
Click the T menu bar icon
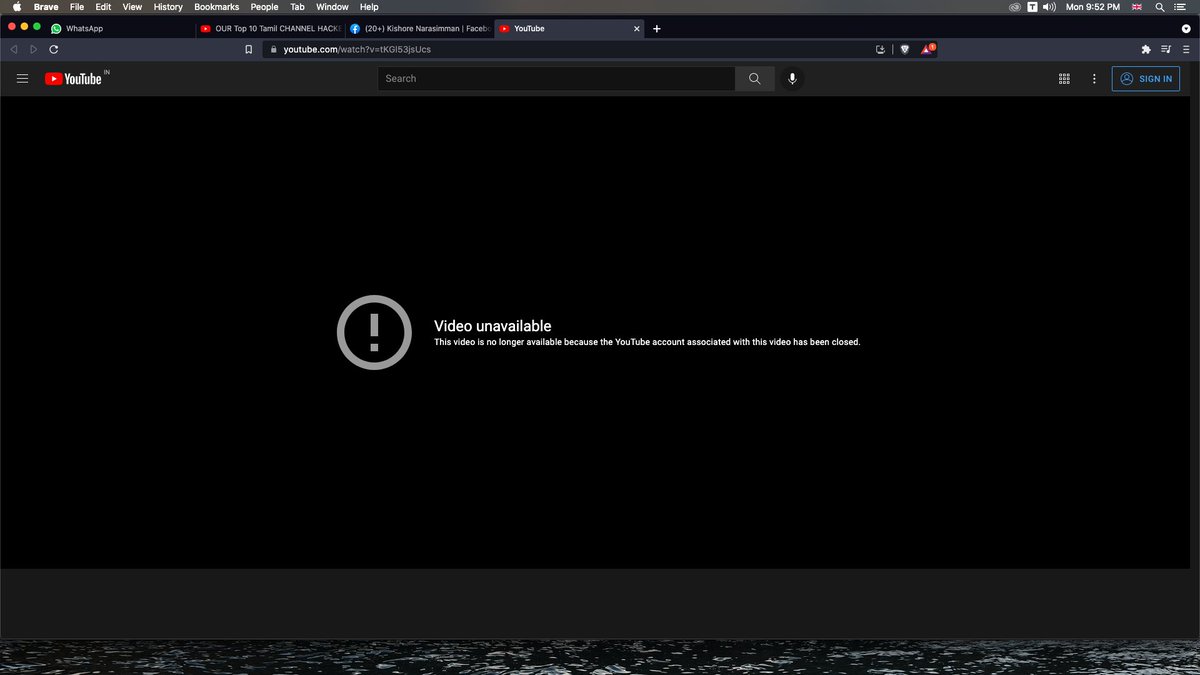pyautogui.click(x=1032, y=7)
